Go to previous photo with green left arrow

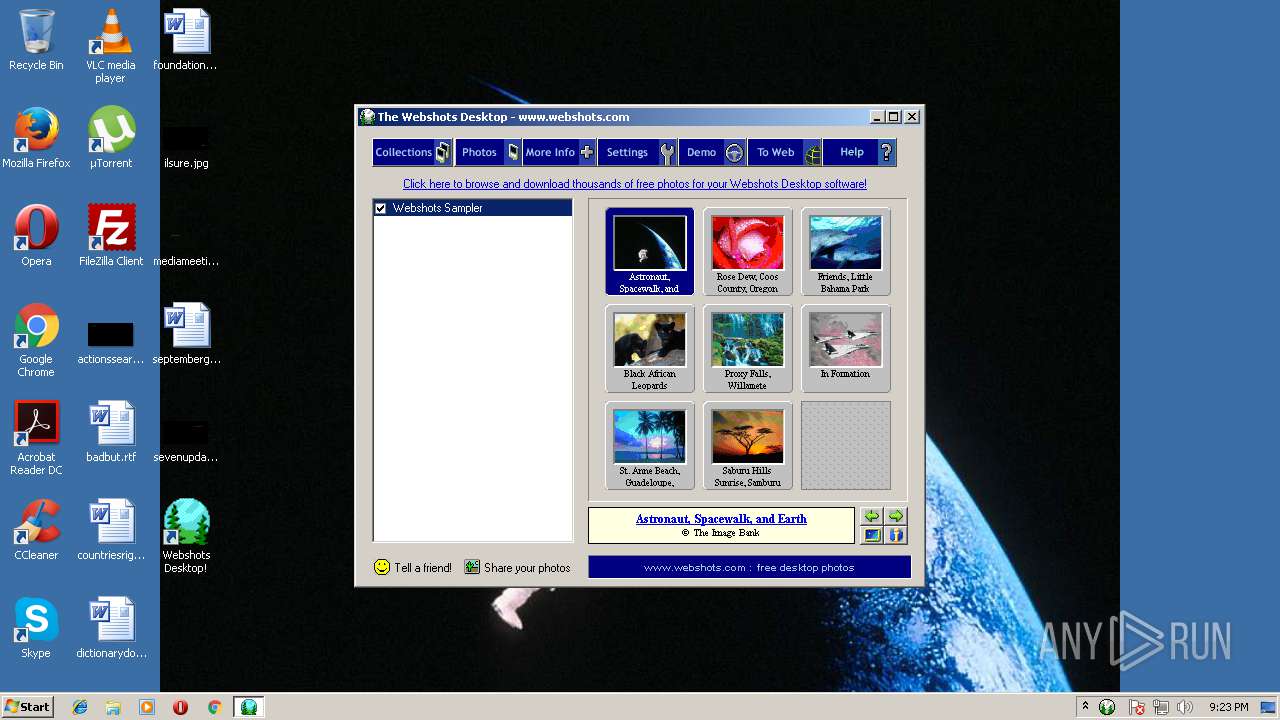[x=872, y=516]
